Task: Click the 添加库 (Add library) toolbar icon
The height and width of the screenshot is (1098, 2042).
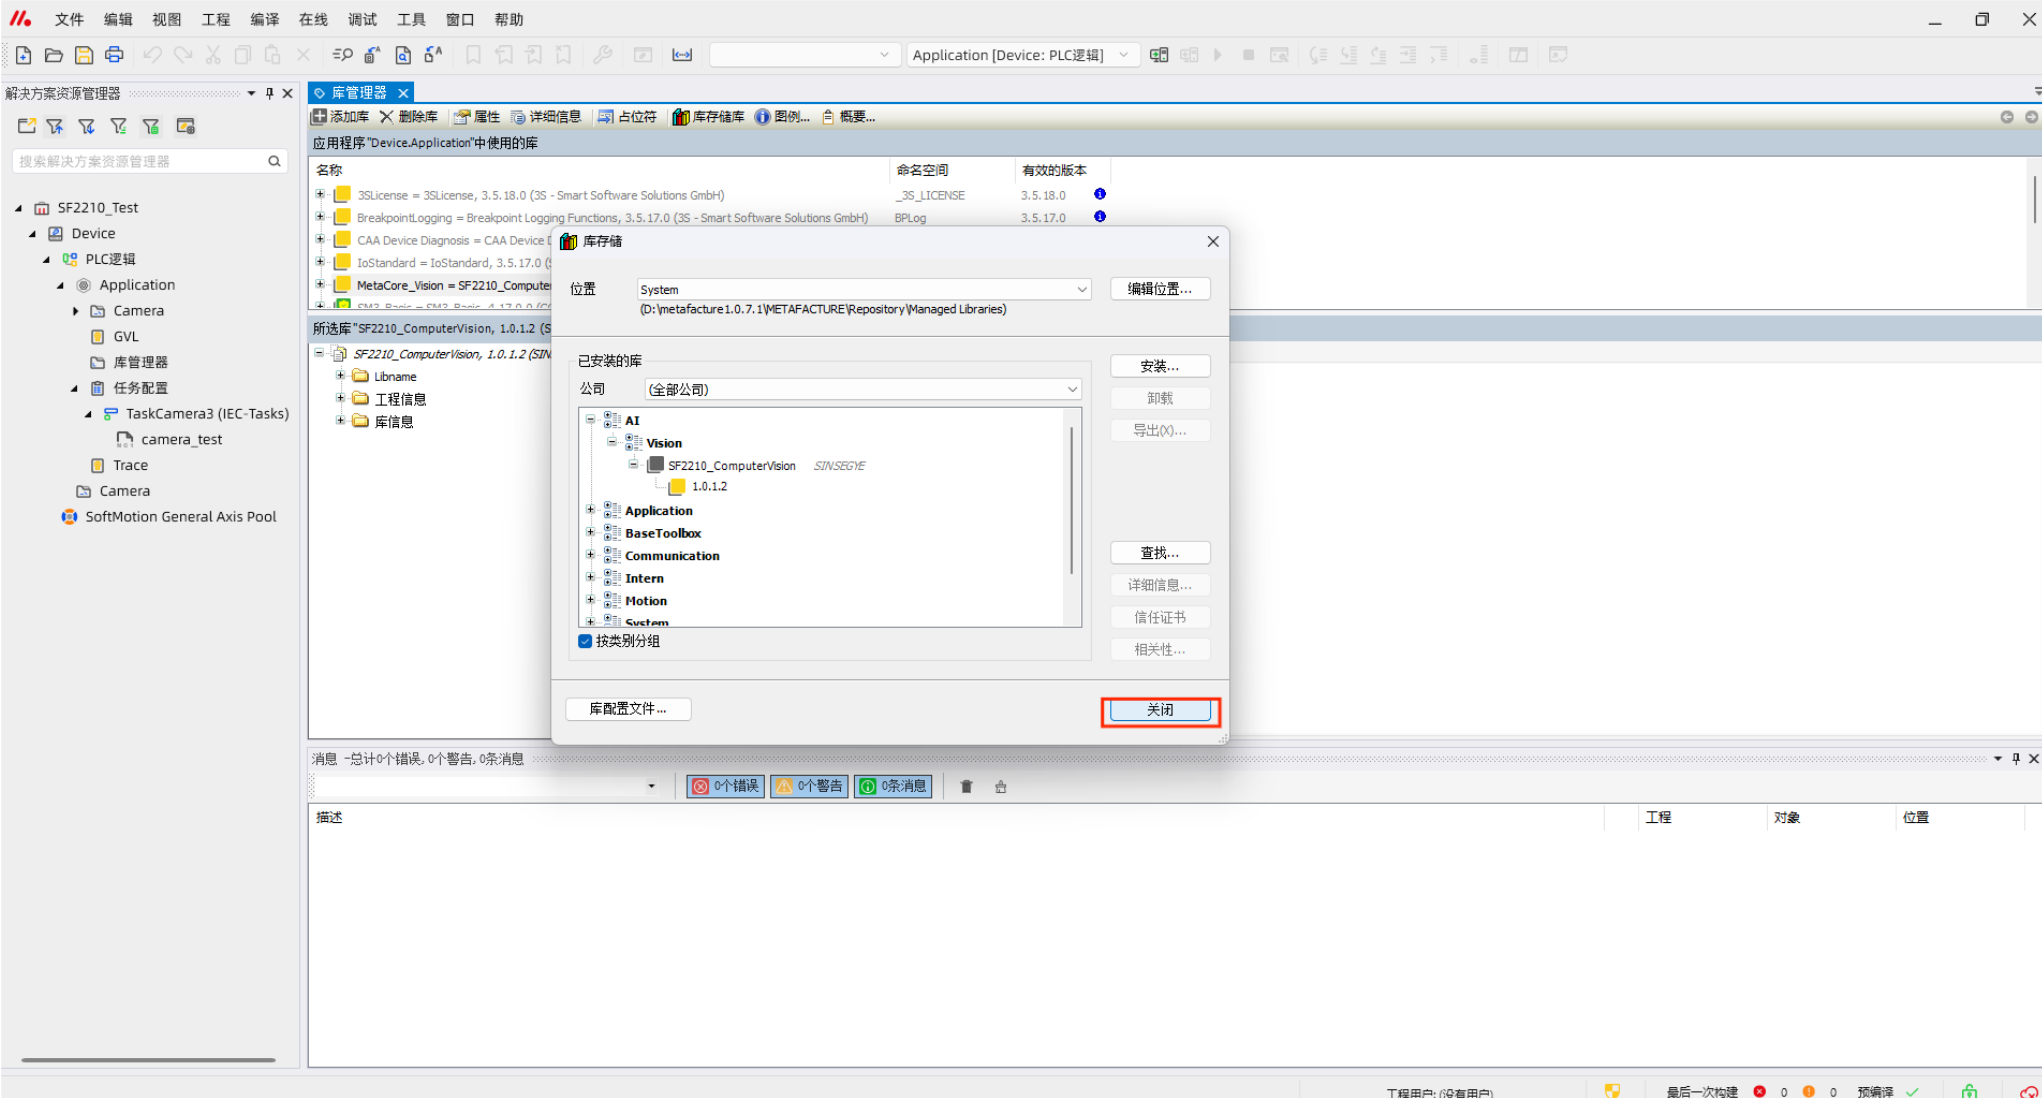Action: coord(320,117)
